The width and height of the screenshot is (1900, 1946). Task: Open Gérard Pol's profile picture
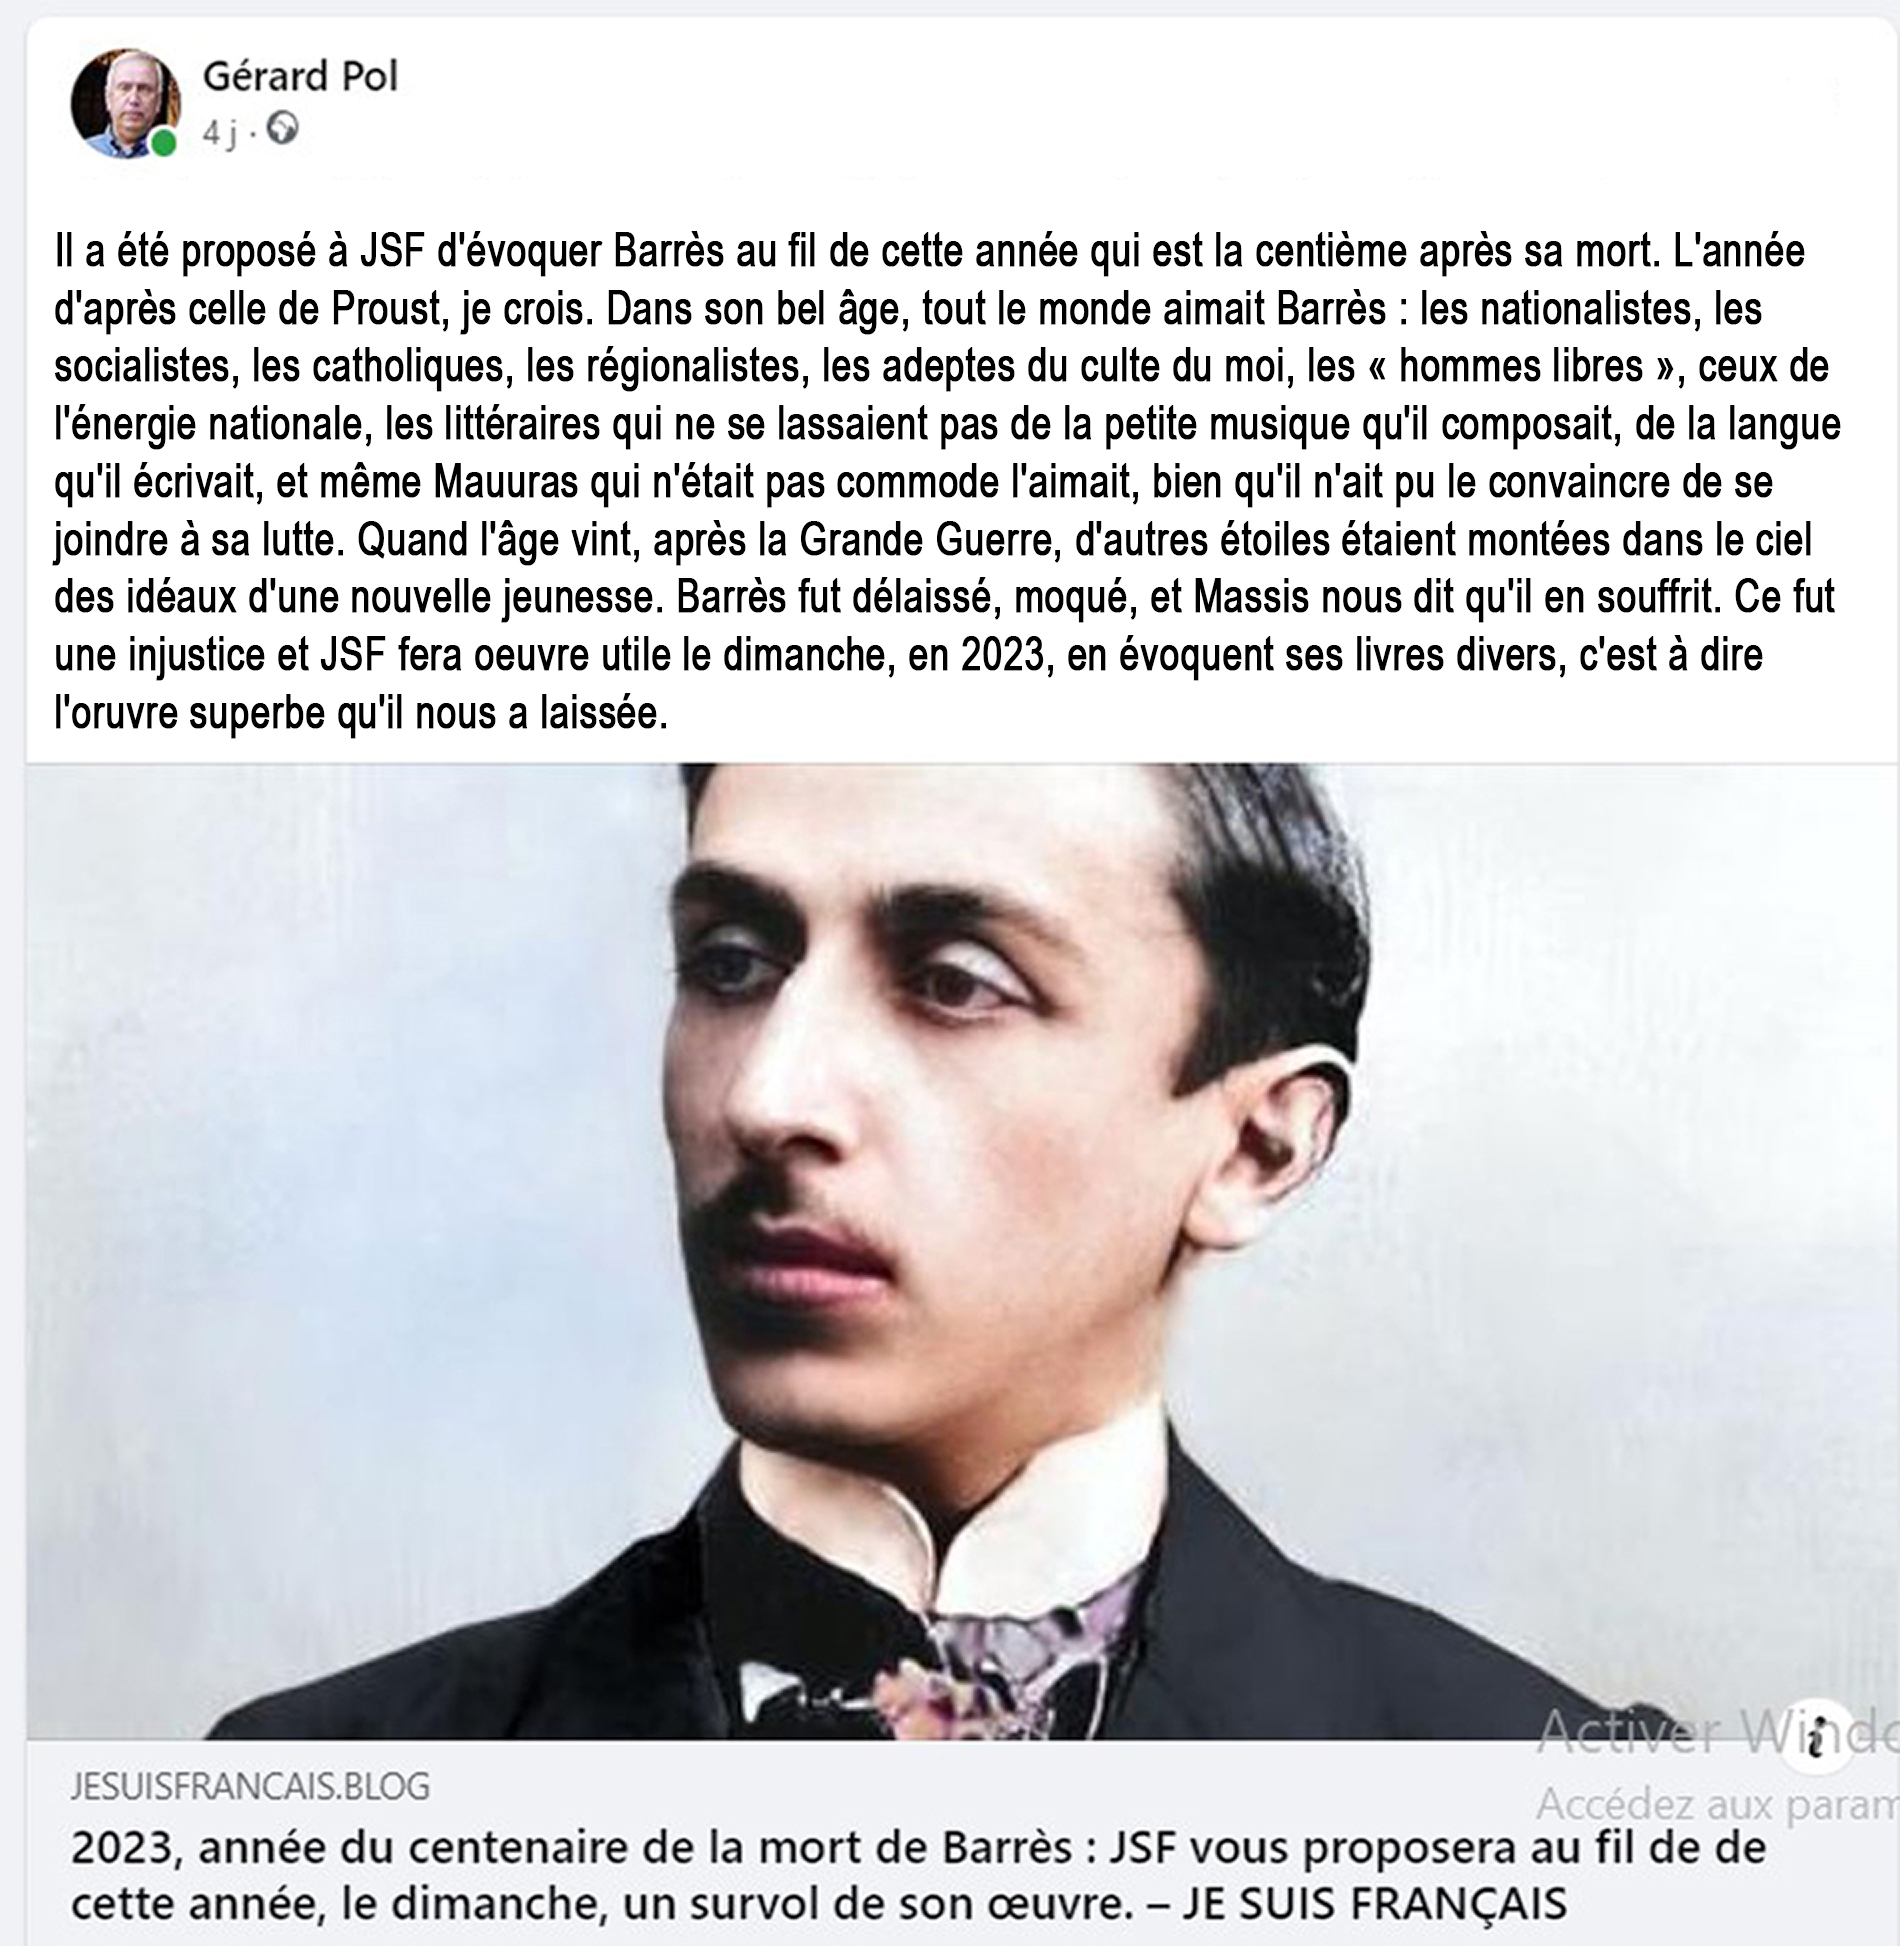[126, 104]
